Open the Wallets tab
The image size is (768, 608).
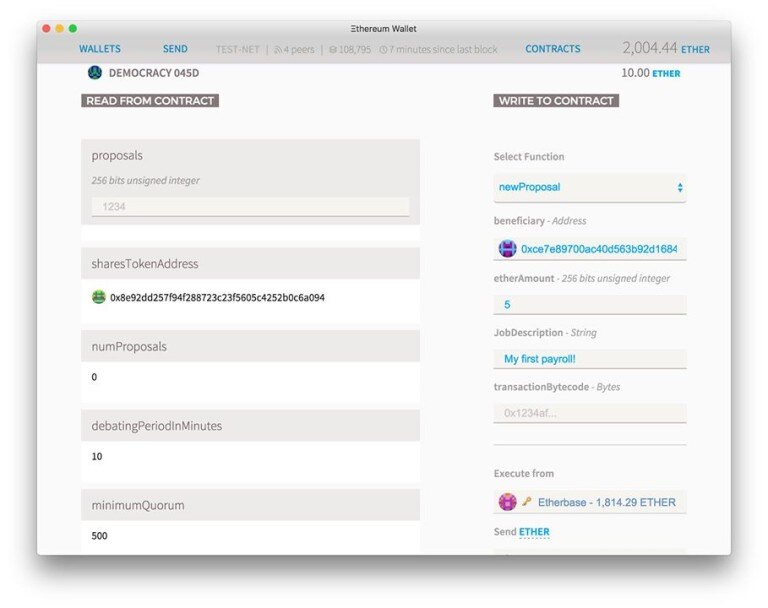coord(100,49)
